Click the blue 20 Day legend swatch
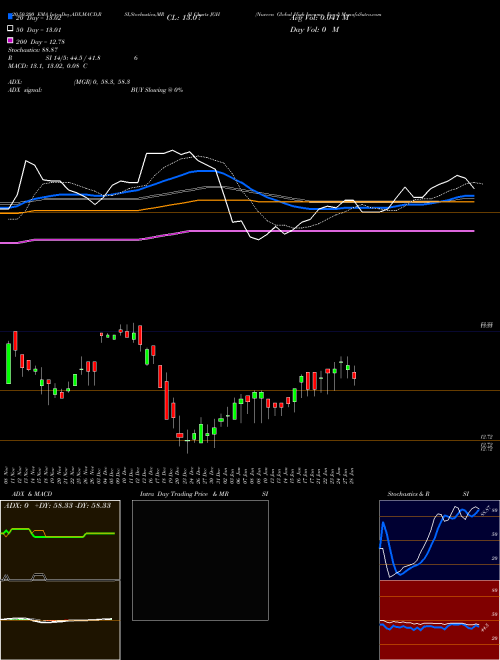Viewport: 500px width, 660px height. coord(10,16)
